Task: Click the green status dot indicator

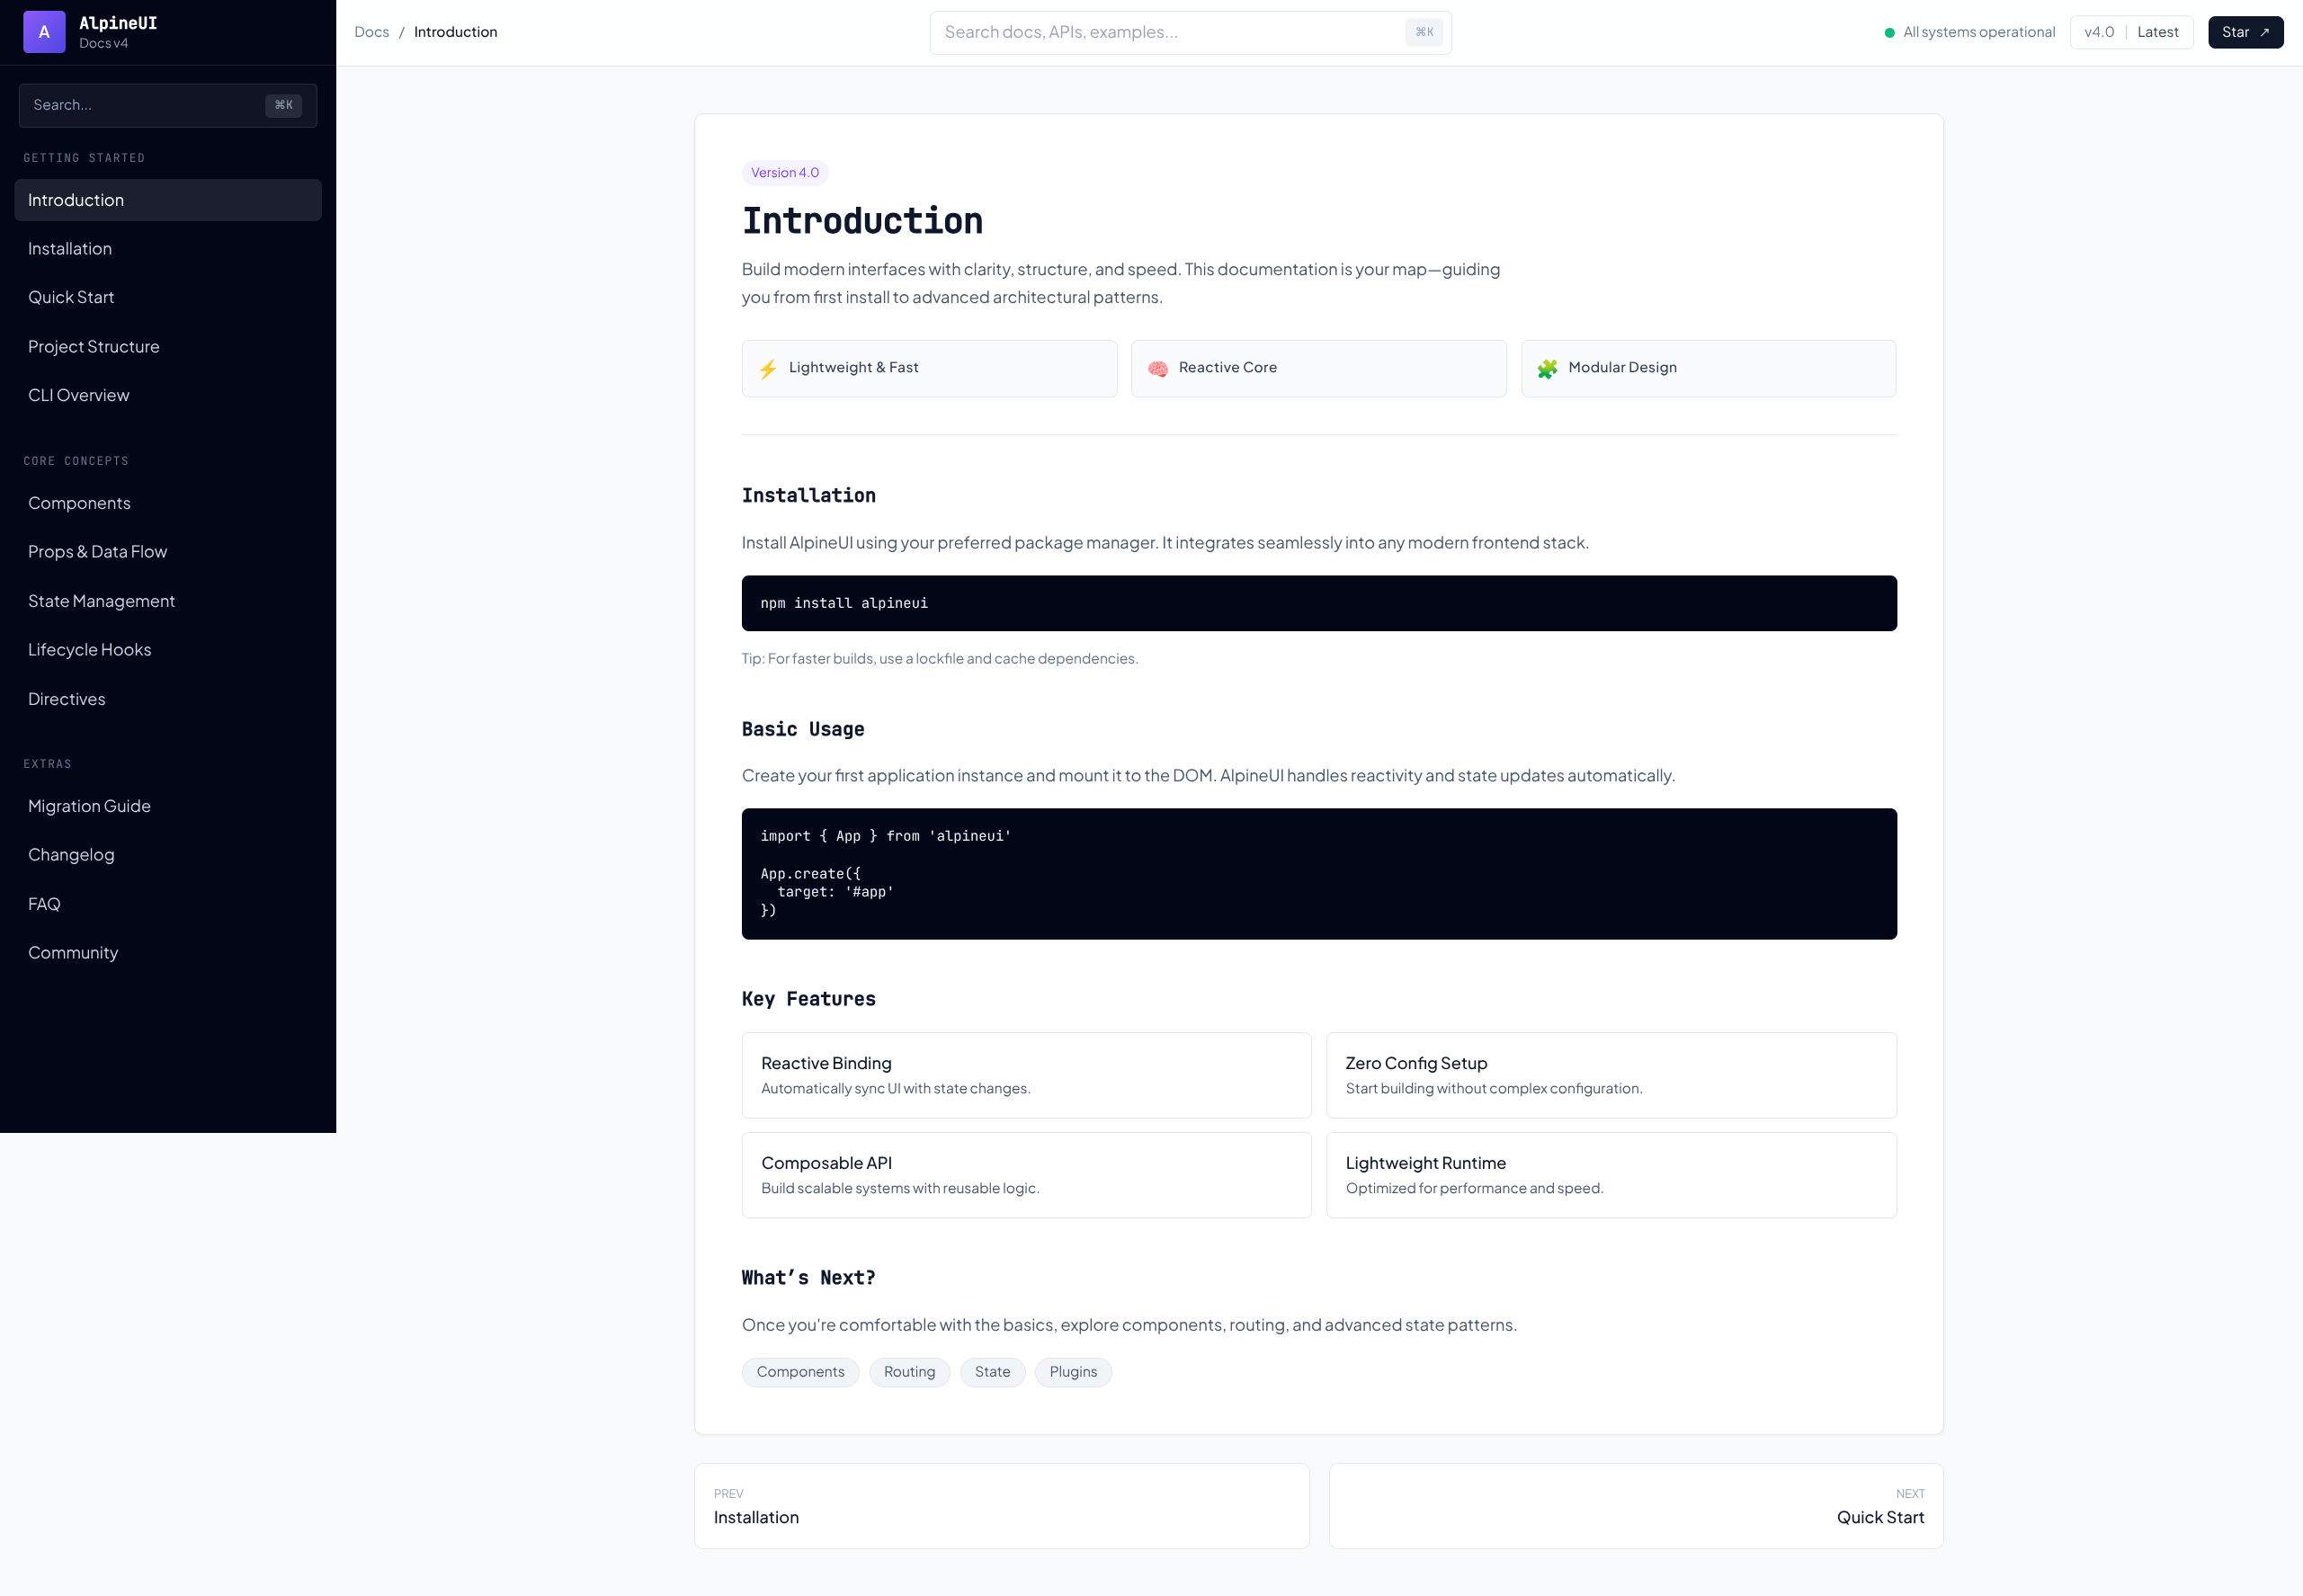Action: [1889, 33]
